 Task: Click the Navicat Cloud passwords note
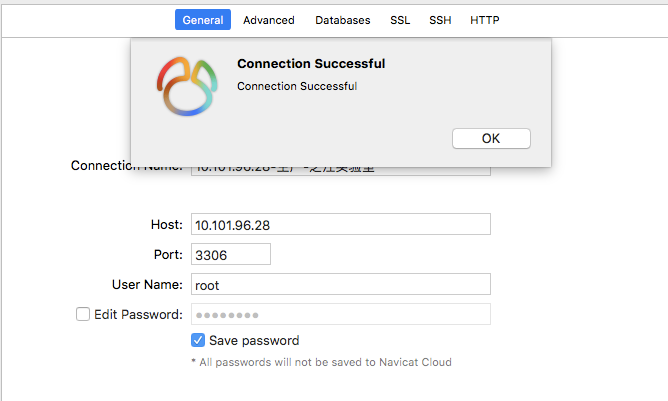point(322,362)
